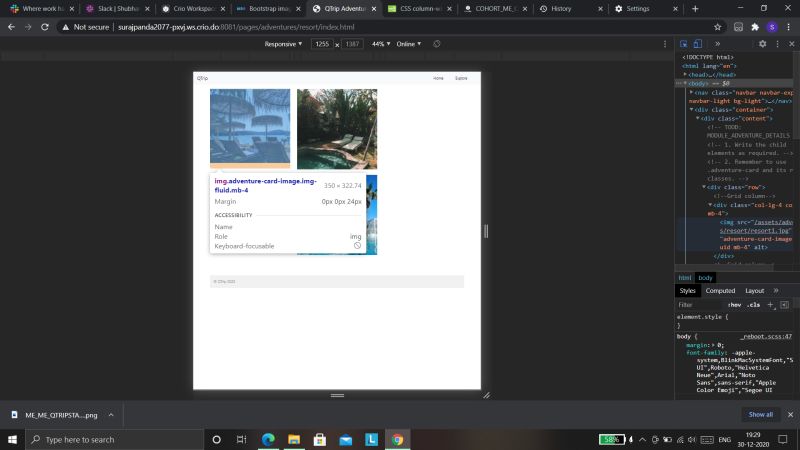Go back to the previous page
The width and height of the screenshot is (800, 450).
[x=11, y=27]
